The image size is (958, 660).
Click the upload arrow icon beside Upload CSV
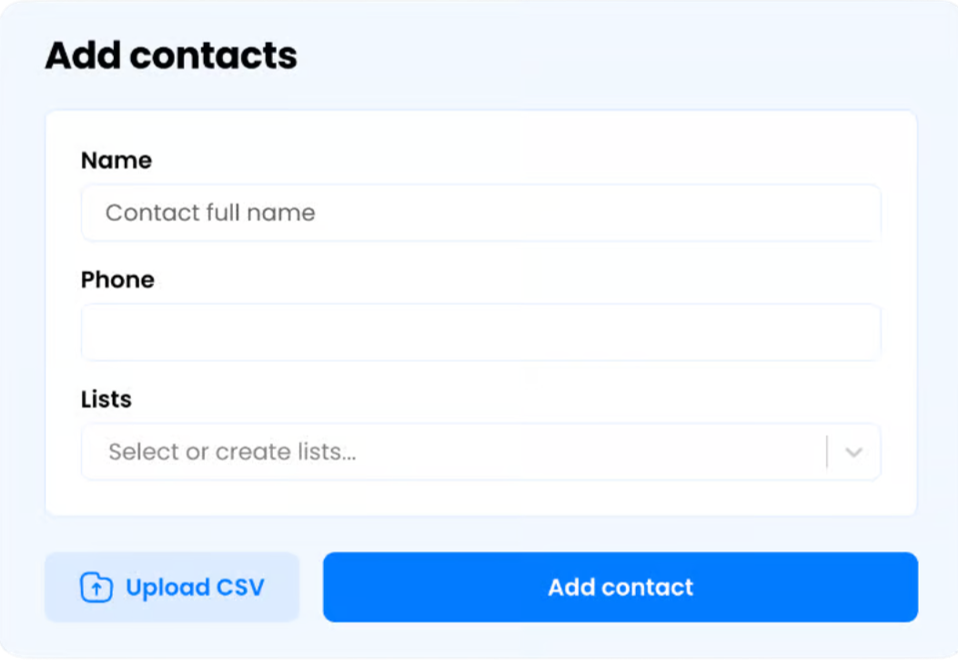[97, 587]
